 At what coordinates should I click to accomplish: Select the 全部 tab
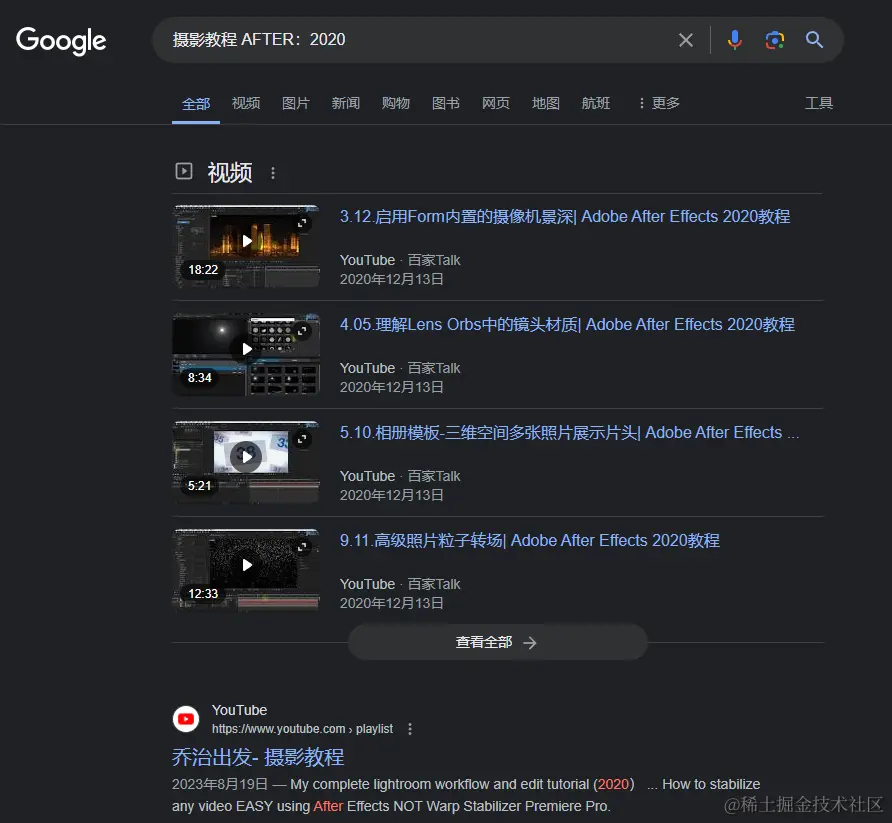[x=196, y=104]
